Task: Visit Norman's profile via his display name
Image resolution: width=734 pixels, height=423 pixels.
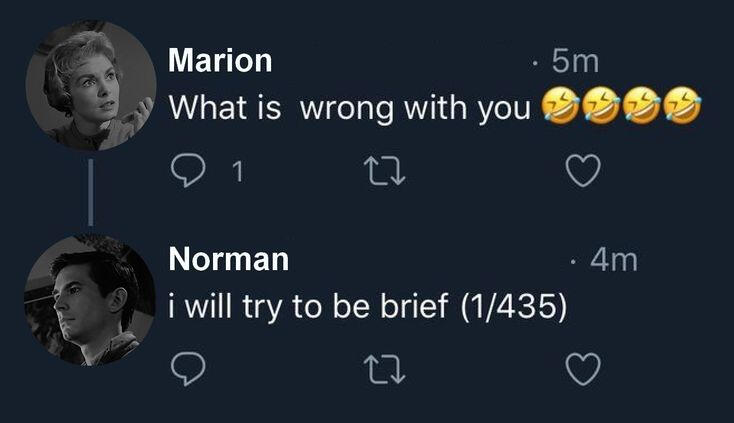Action: point(228,259)
